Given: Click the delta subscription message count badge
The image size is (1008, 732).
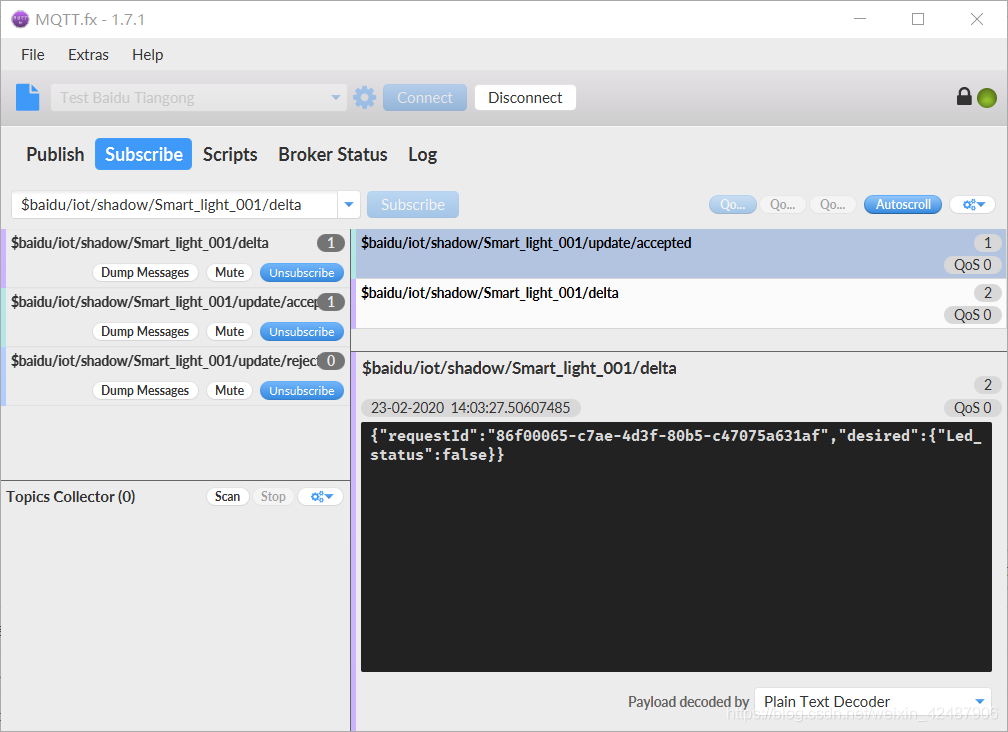Looking at the screenshot, I should [331, 243].
